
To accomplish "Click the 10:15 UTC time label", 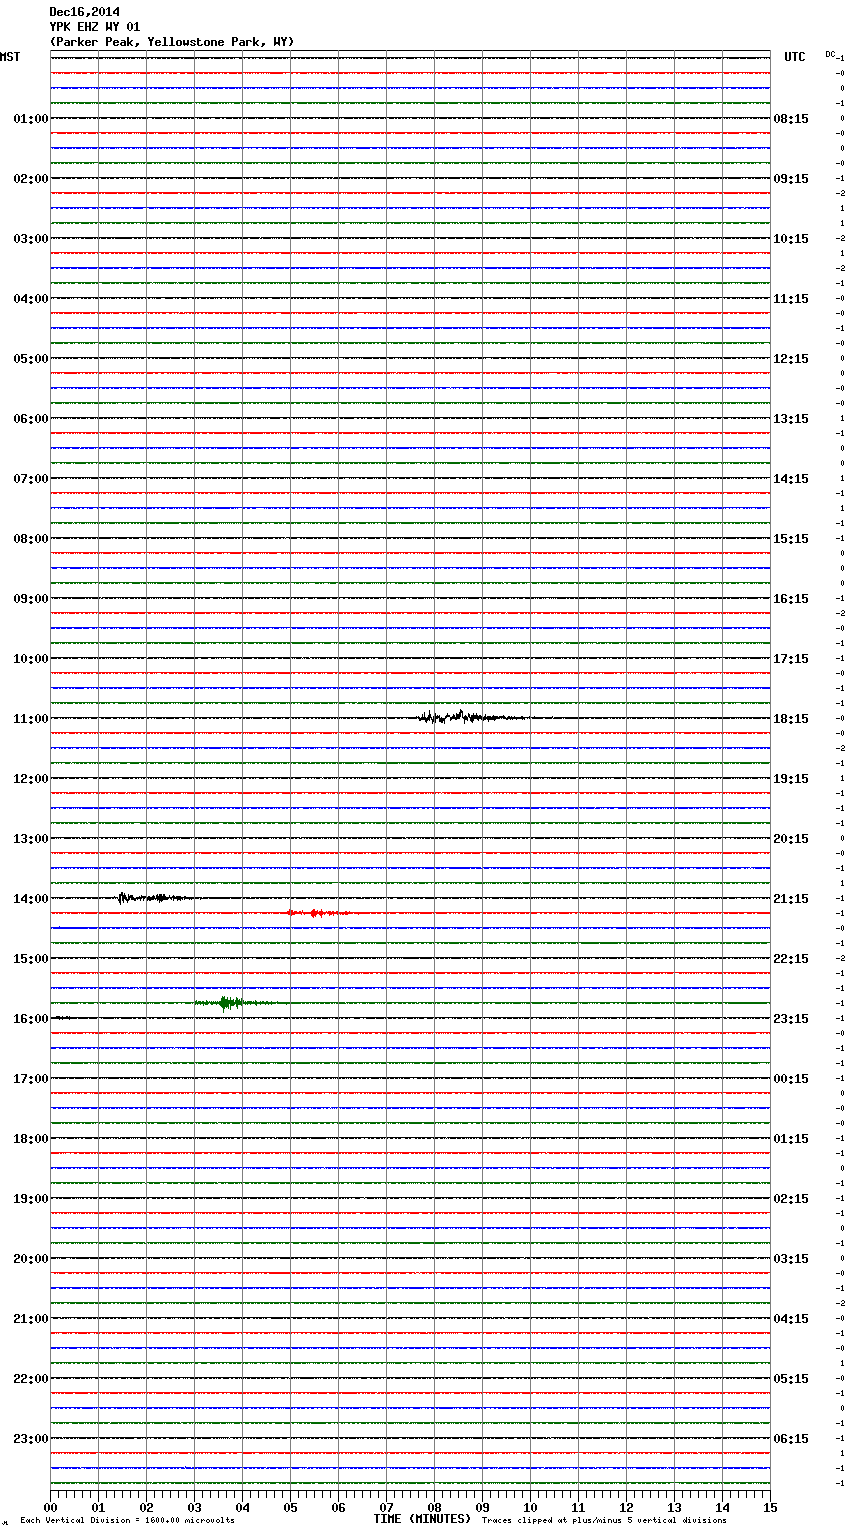I will tap(791, 239).
